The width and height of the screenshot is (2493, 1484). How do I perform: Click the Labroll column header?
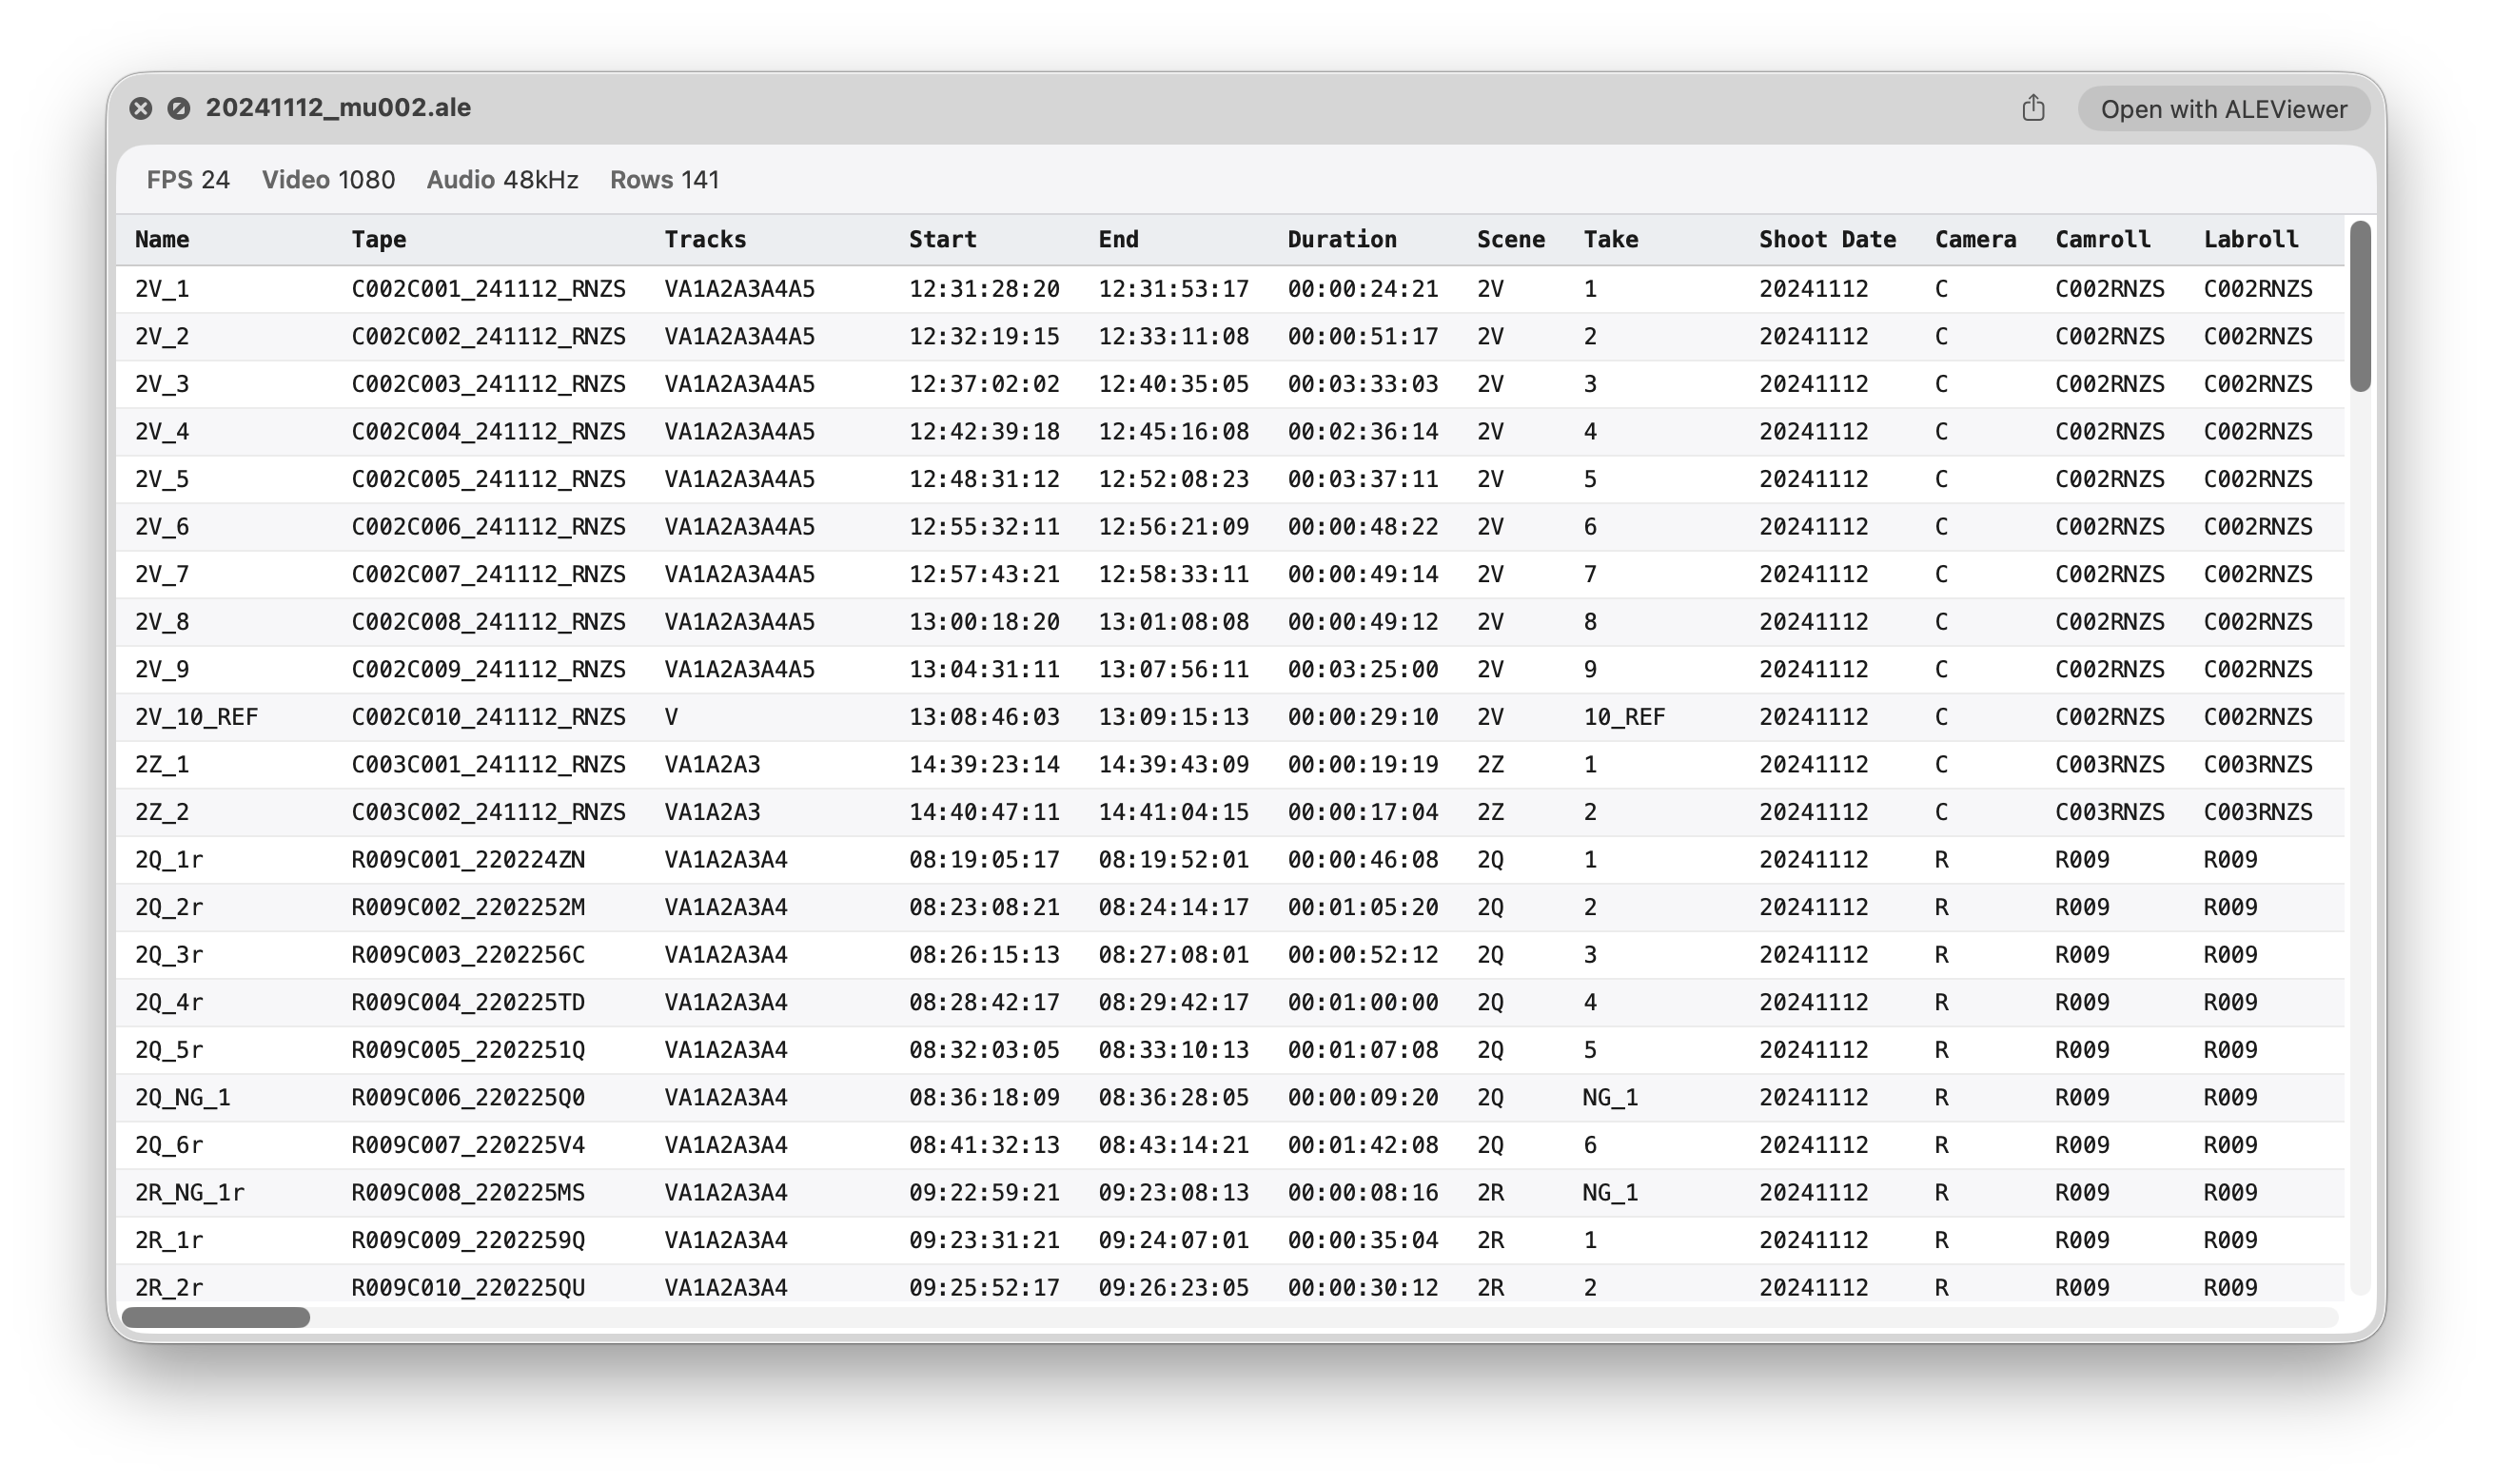click(2250, 239)
